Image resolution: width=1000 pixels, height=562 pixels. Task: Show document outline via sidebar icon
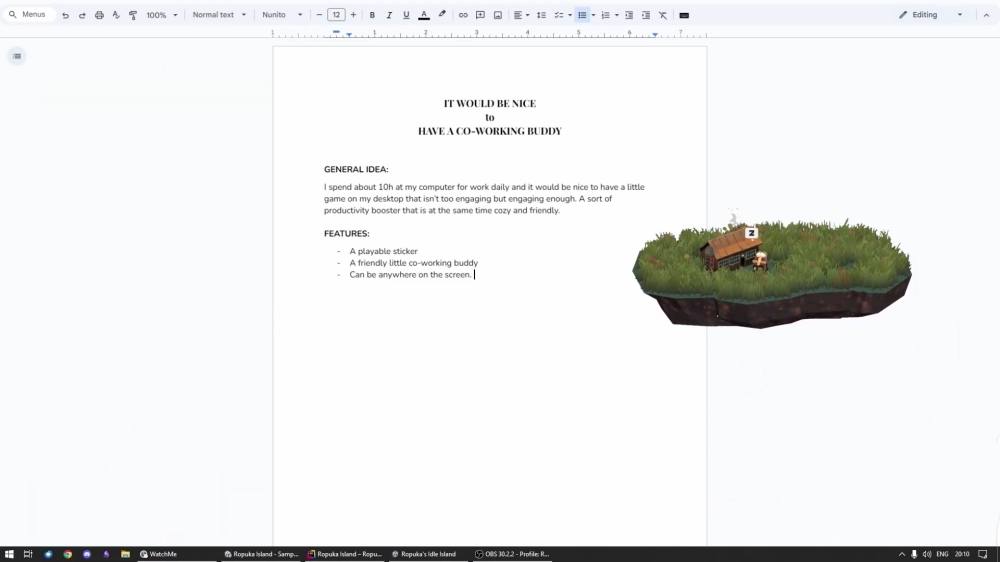click(x=17, y=56)
